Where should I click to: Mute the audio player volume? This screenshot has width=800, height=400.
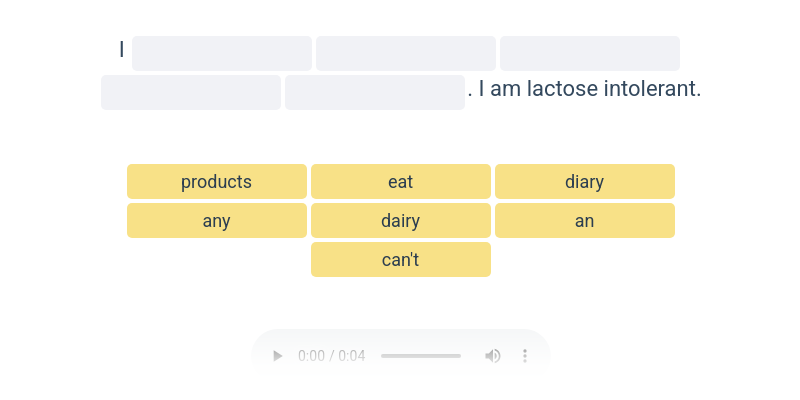[493, 356]
